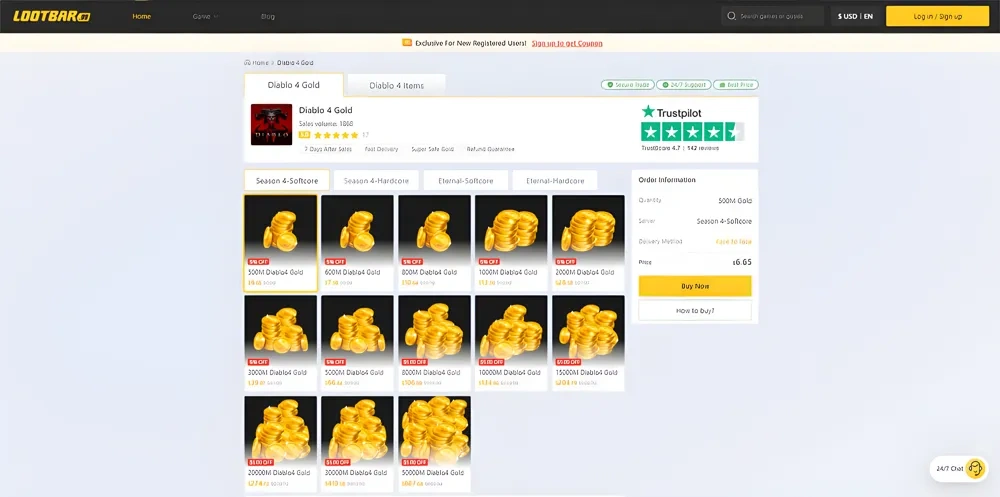Click the Log in / Sign up button
The height and width of the screenshot is (497, 1000).
point(938,17)
